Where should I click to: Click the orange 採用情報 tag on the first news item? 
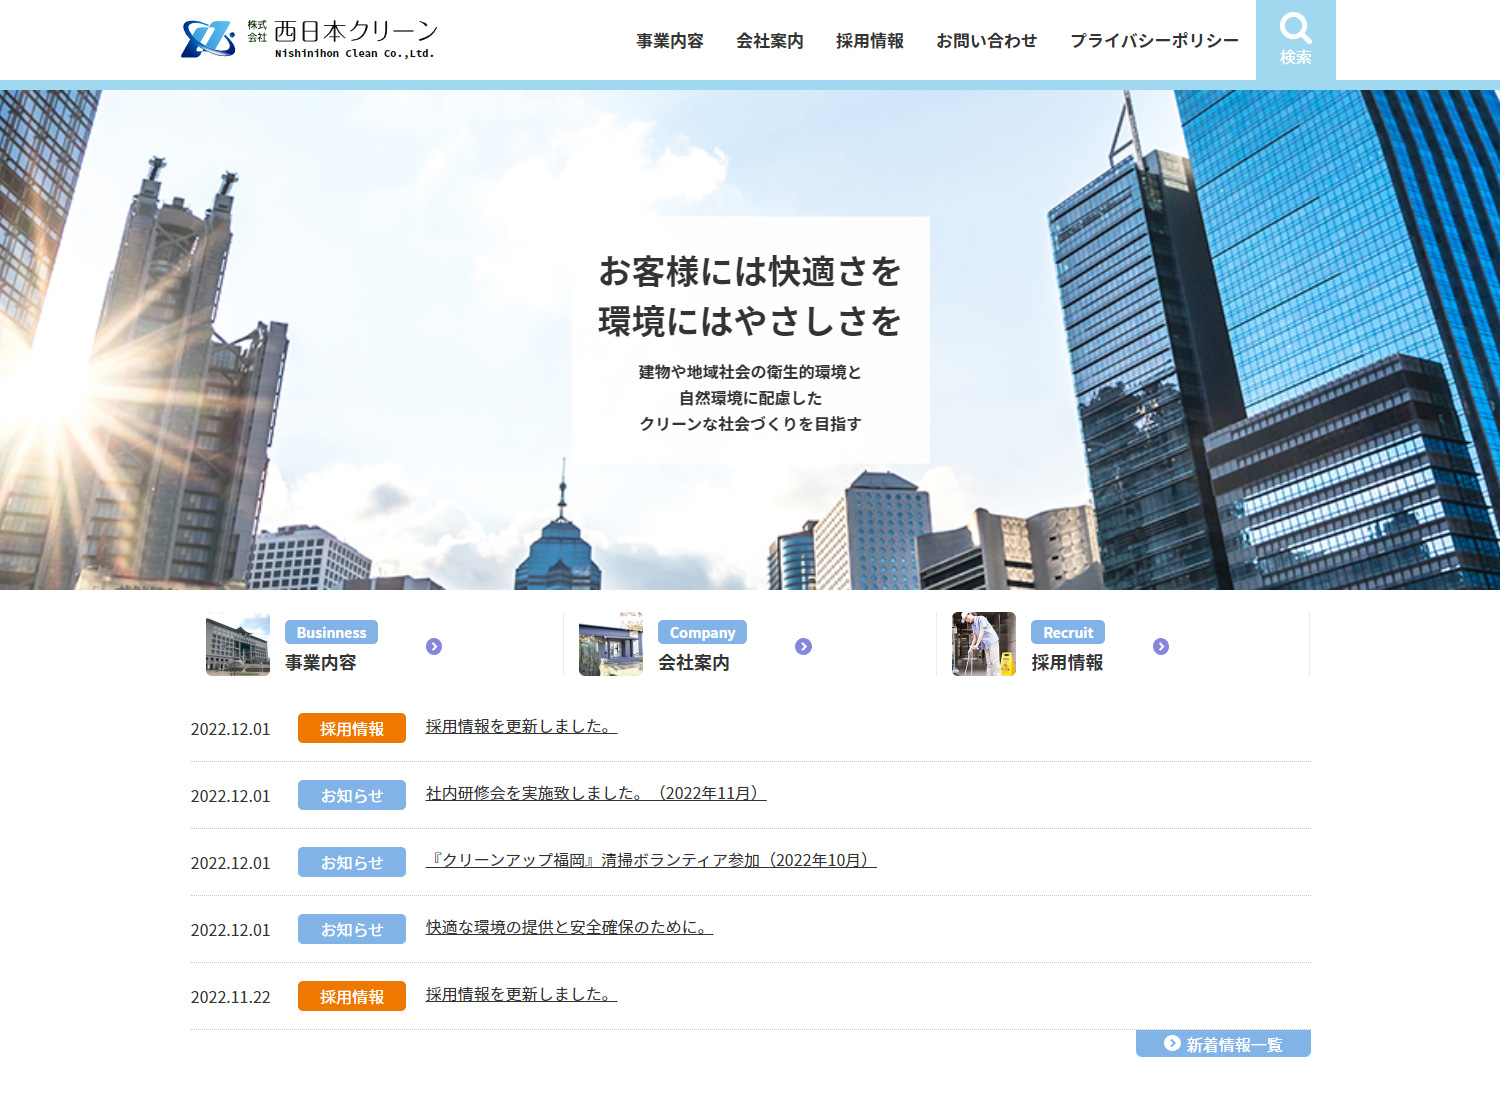[351, 728]
